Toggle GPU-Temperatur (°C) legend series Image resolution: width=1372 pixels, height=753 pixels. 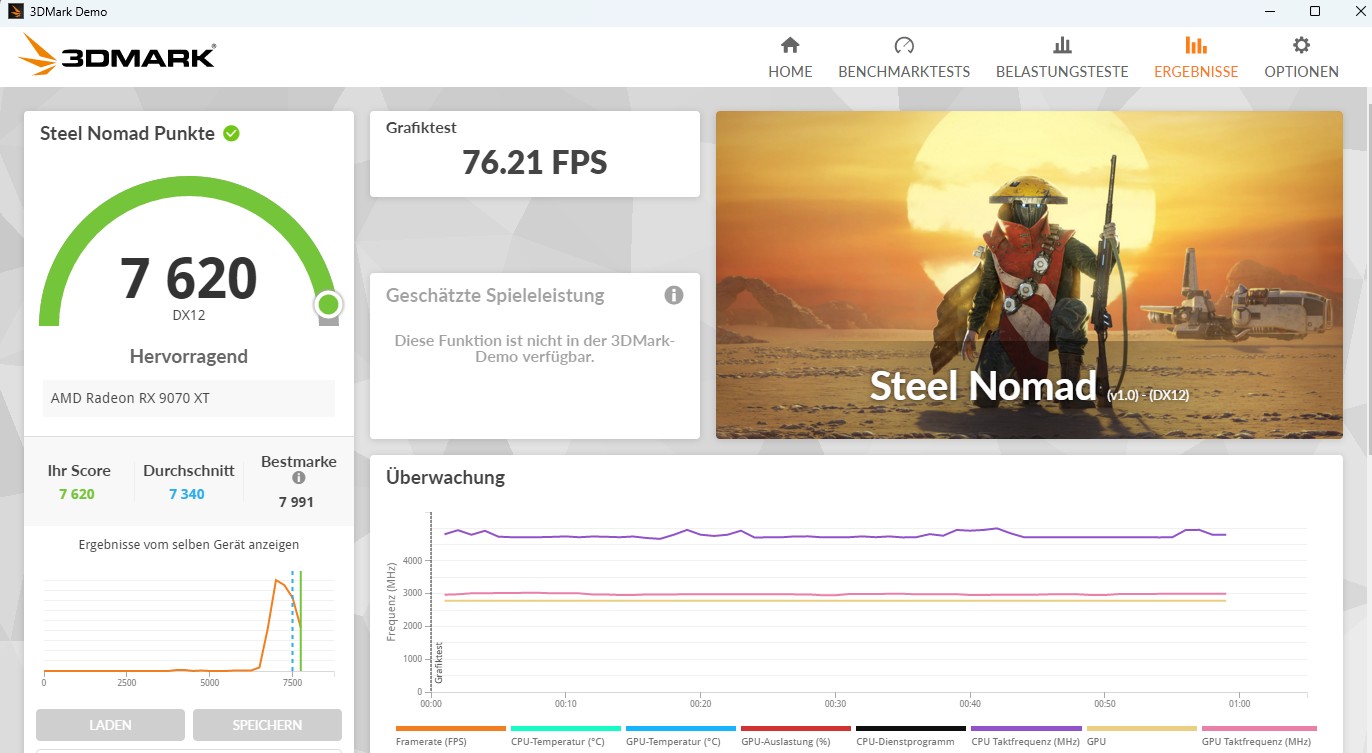coord(681,736)
